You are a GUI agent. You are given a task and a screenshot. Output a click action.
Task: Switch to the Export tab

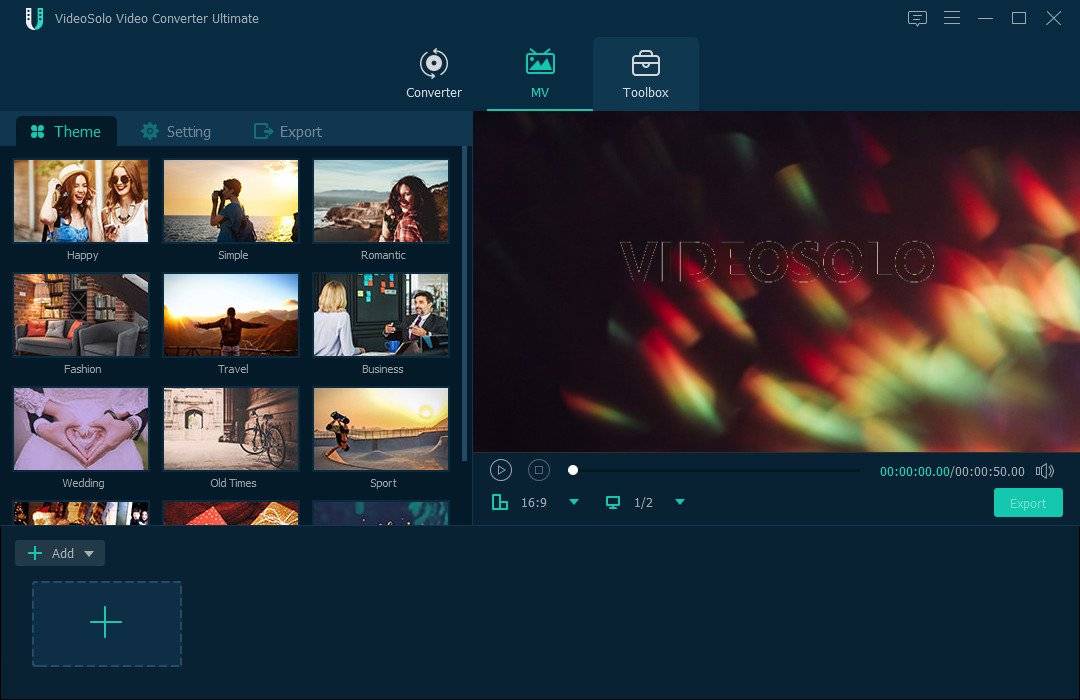tap(288, 132)
